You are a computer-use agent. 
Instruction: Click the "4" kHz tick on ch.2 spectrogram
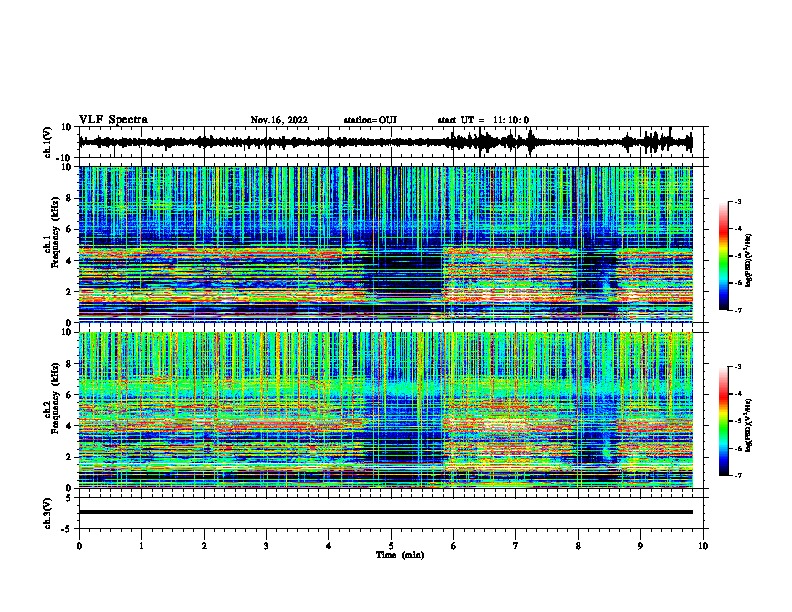[x=69, y=426]
